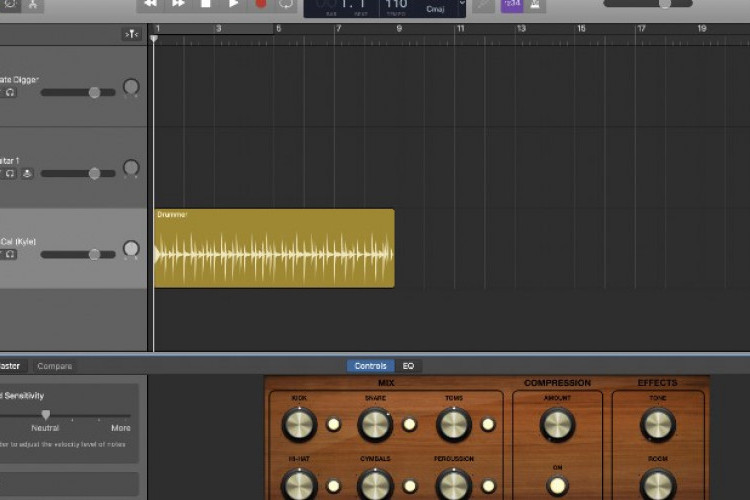750x500 pixels.
Task: Switch to the EQ tab
Action: point(408,366)
